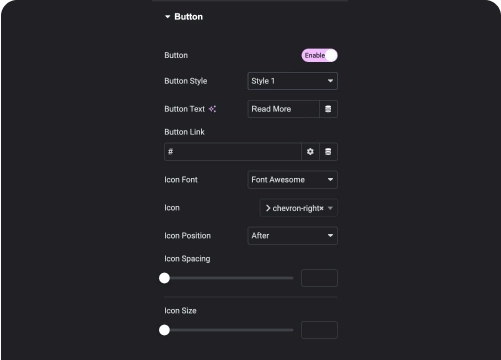Click the Button Text input with Read More

[x=283, y=109]
